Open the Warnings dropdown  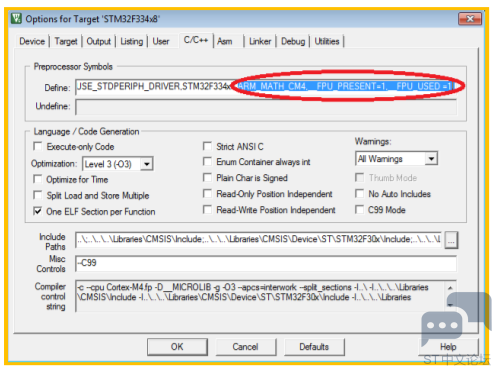431,159
